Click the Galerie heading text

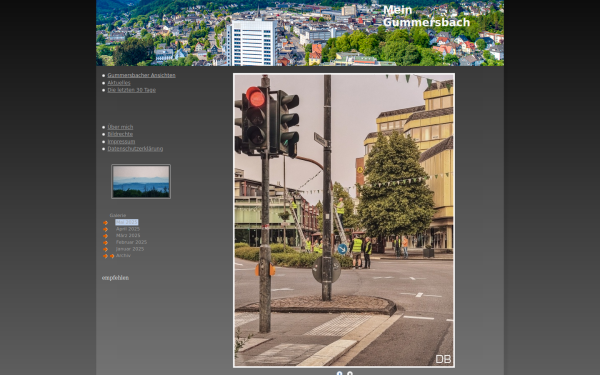coord(117,215)
